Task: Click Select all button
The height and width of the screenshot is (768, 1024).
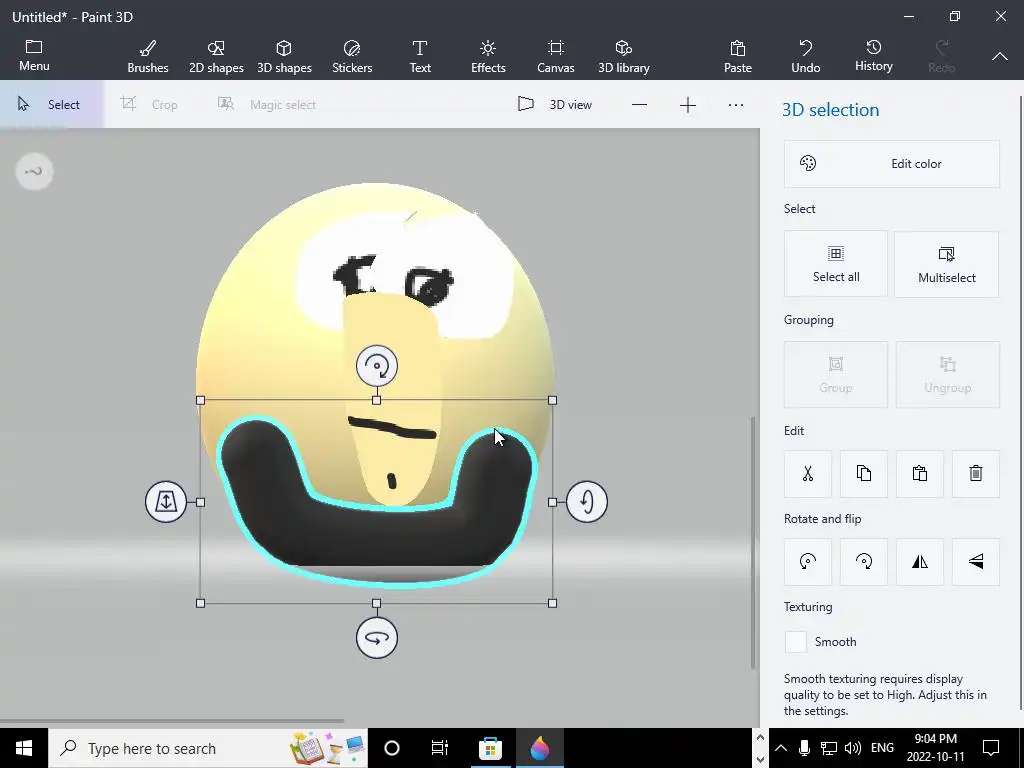Action: [836, 264]
